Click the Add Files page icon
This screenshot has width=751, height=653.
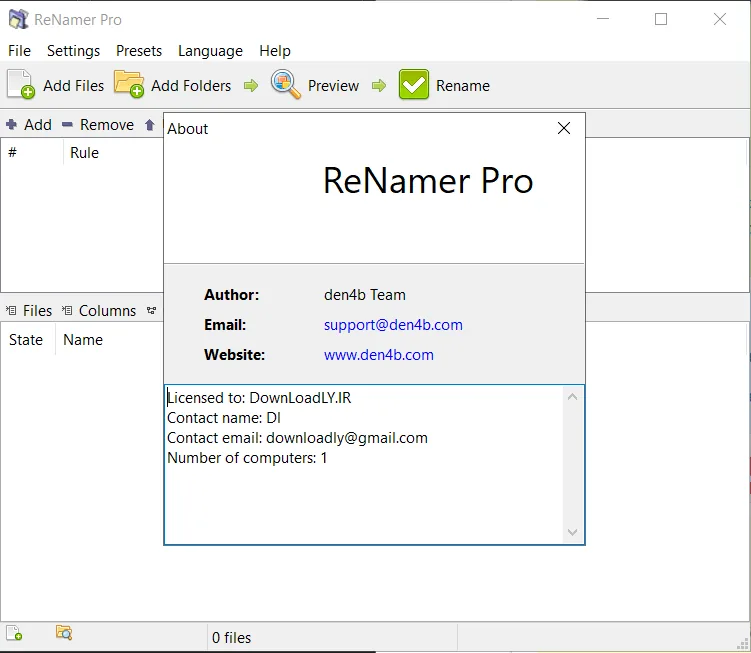point(21,84)
